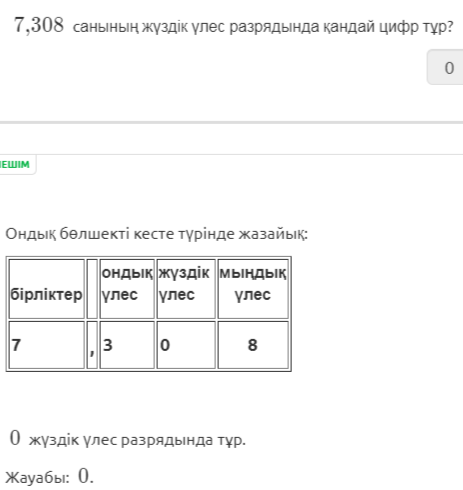
Task: Select the жүздік үлес header cell
Action: tap(186, 289)
